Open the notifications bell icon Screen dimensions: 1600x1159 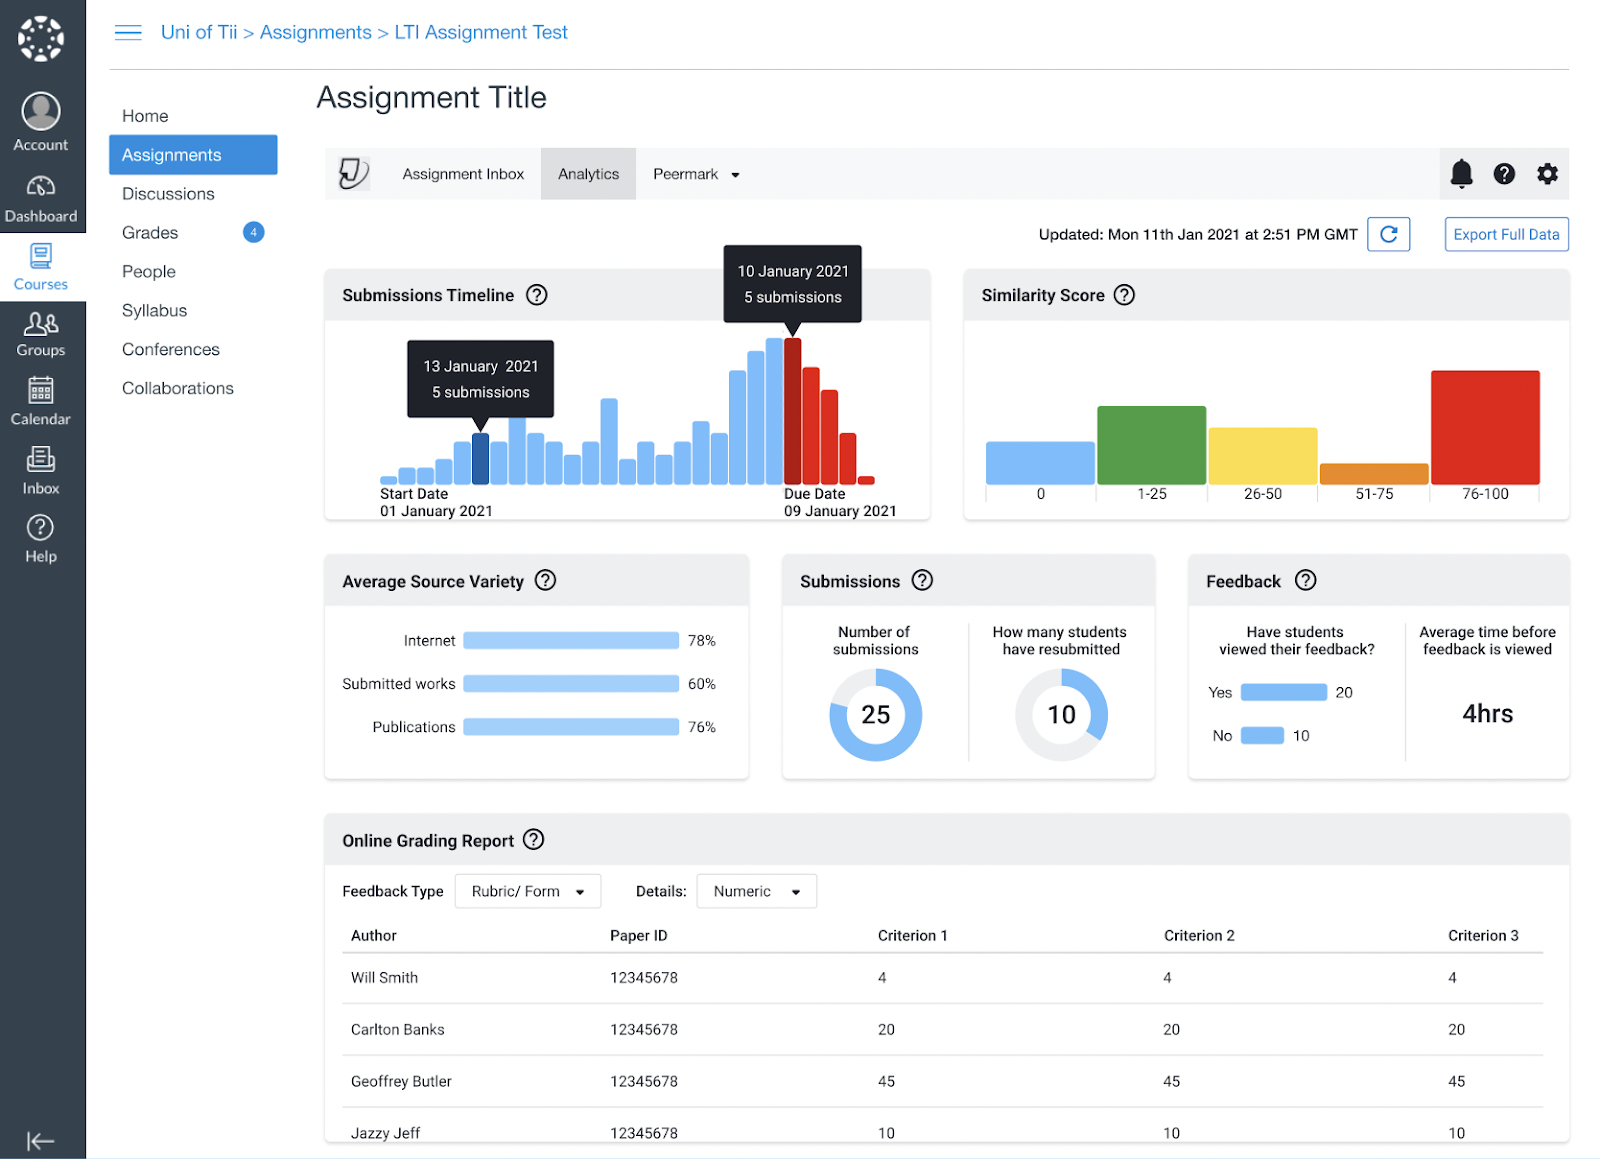pyautogui.click(x=1461, y=174)
